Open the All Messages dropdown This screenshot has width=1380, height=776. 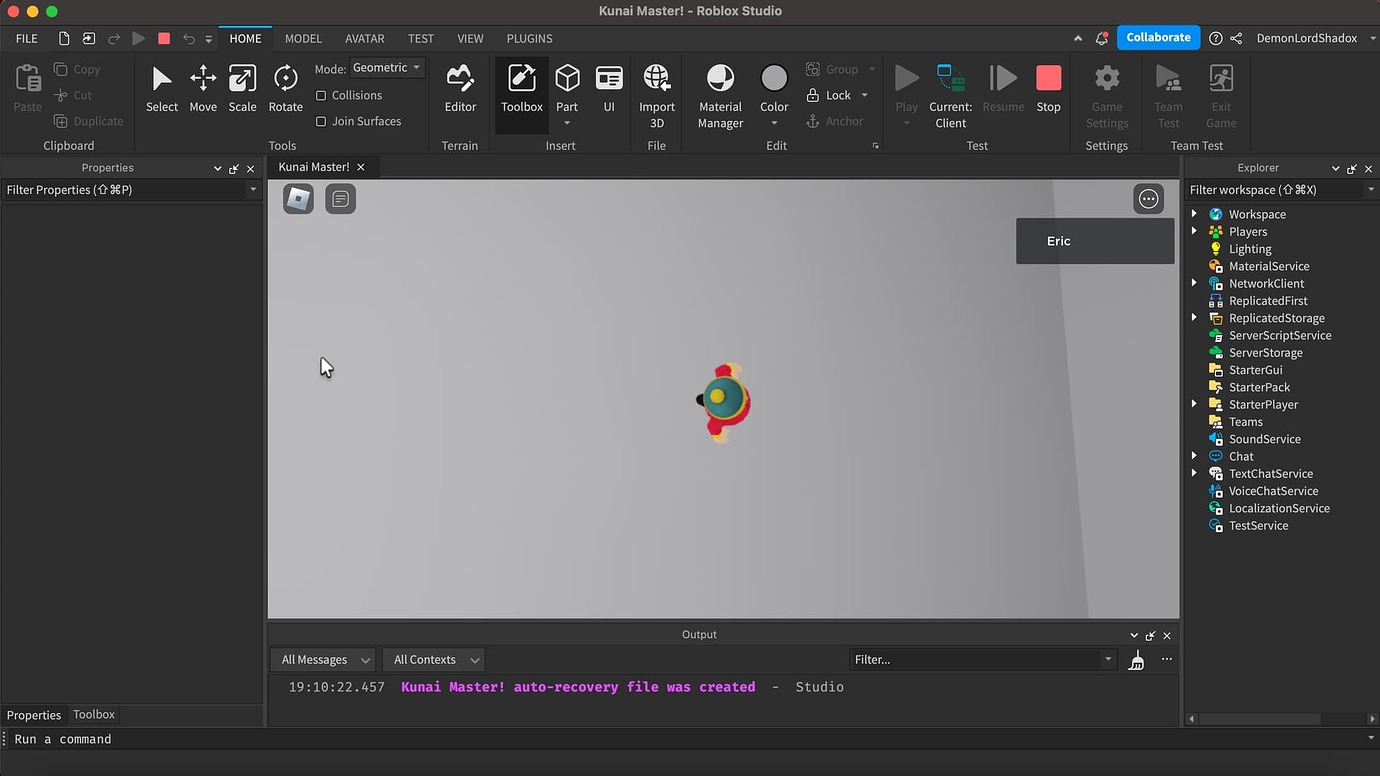pos(324,660)
